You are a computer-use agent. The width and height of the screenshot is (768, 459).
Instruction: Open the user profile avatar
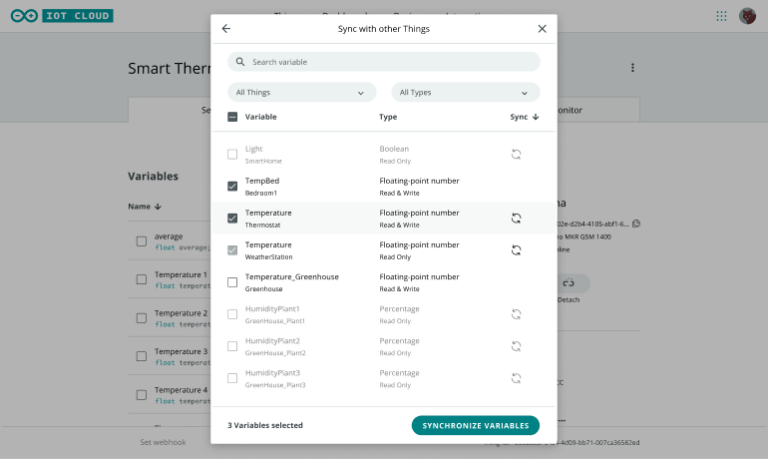click(747, 16)
